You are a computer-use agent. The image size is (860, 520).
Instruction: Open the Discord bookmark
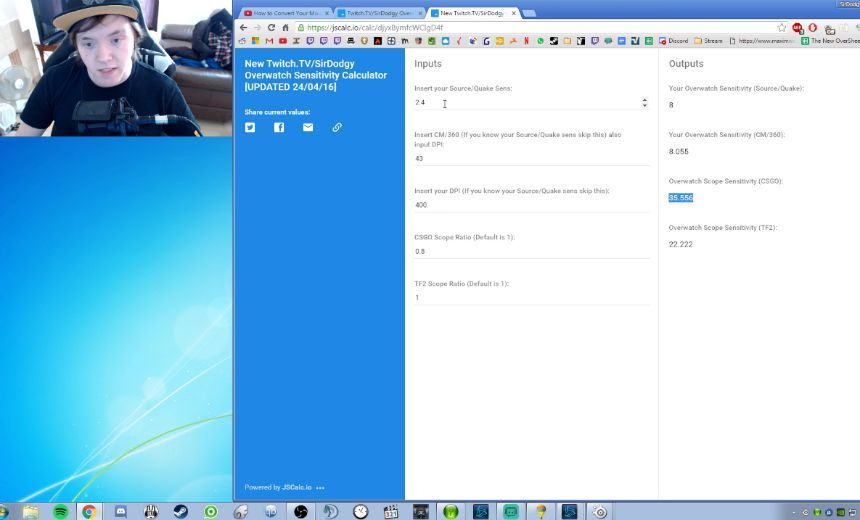point(674,41)
